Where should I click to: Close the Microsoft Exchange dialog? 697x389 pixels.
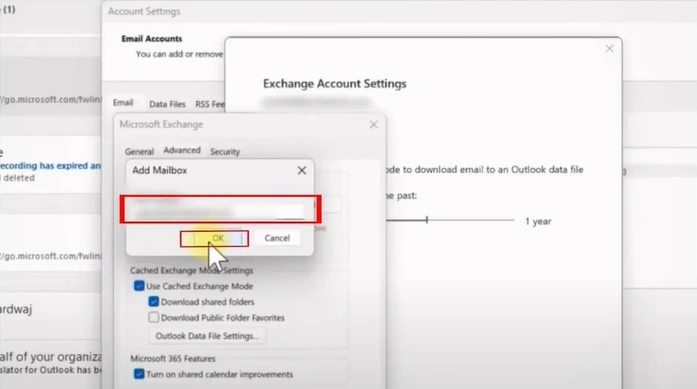(373, 124)
